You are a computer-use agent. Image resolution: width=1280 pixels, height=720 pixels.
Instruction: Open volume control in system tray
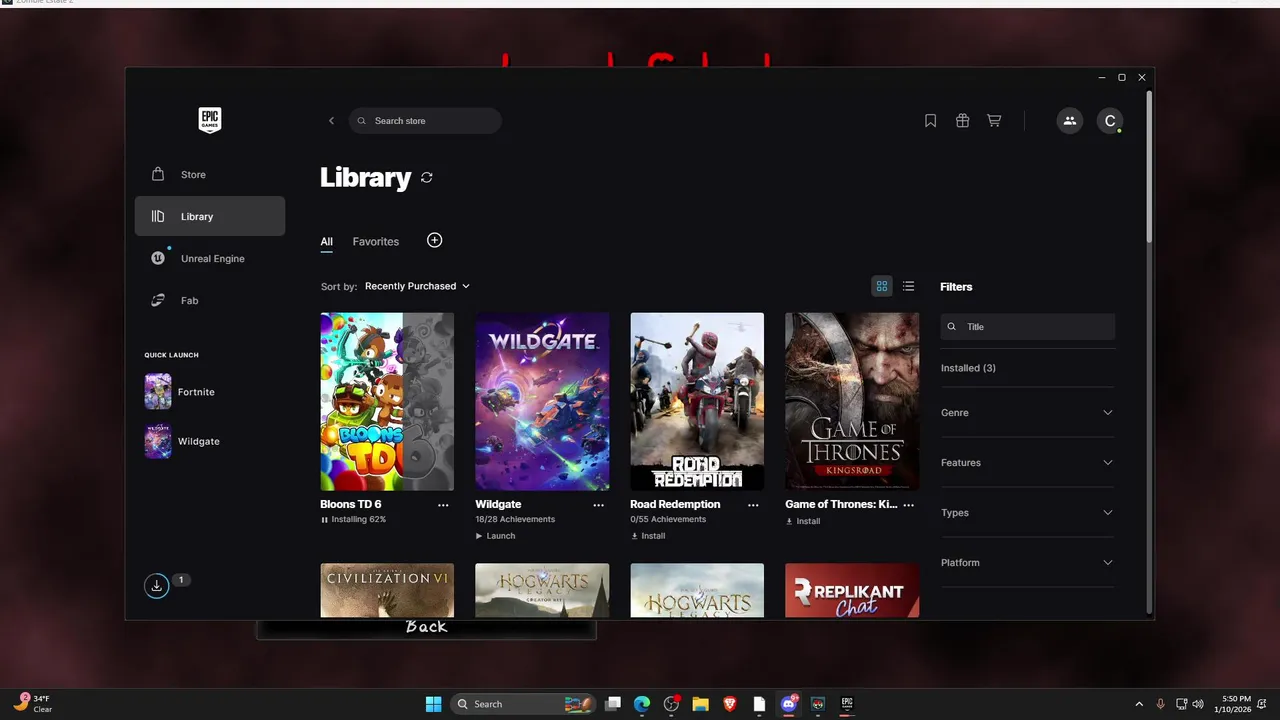(1198, 704)
